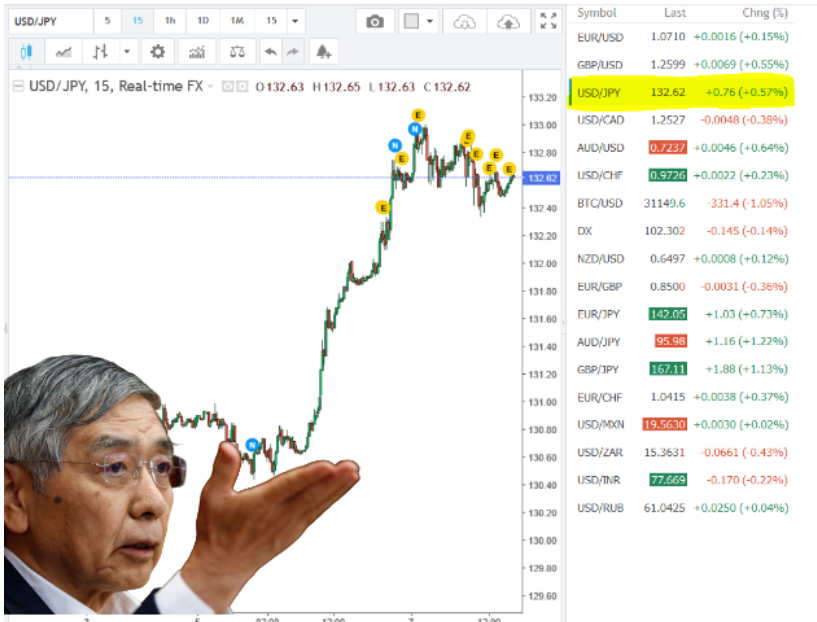Expand the chart style dropdown arrow

point(127,52)
